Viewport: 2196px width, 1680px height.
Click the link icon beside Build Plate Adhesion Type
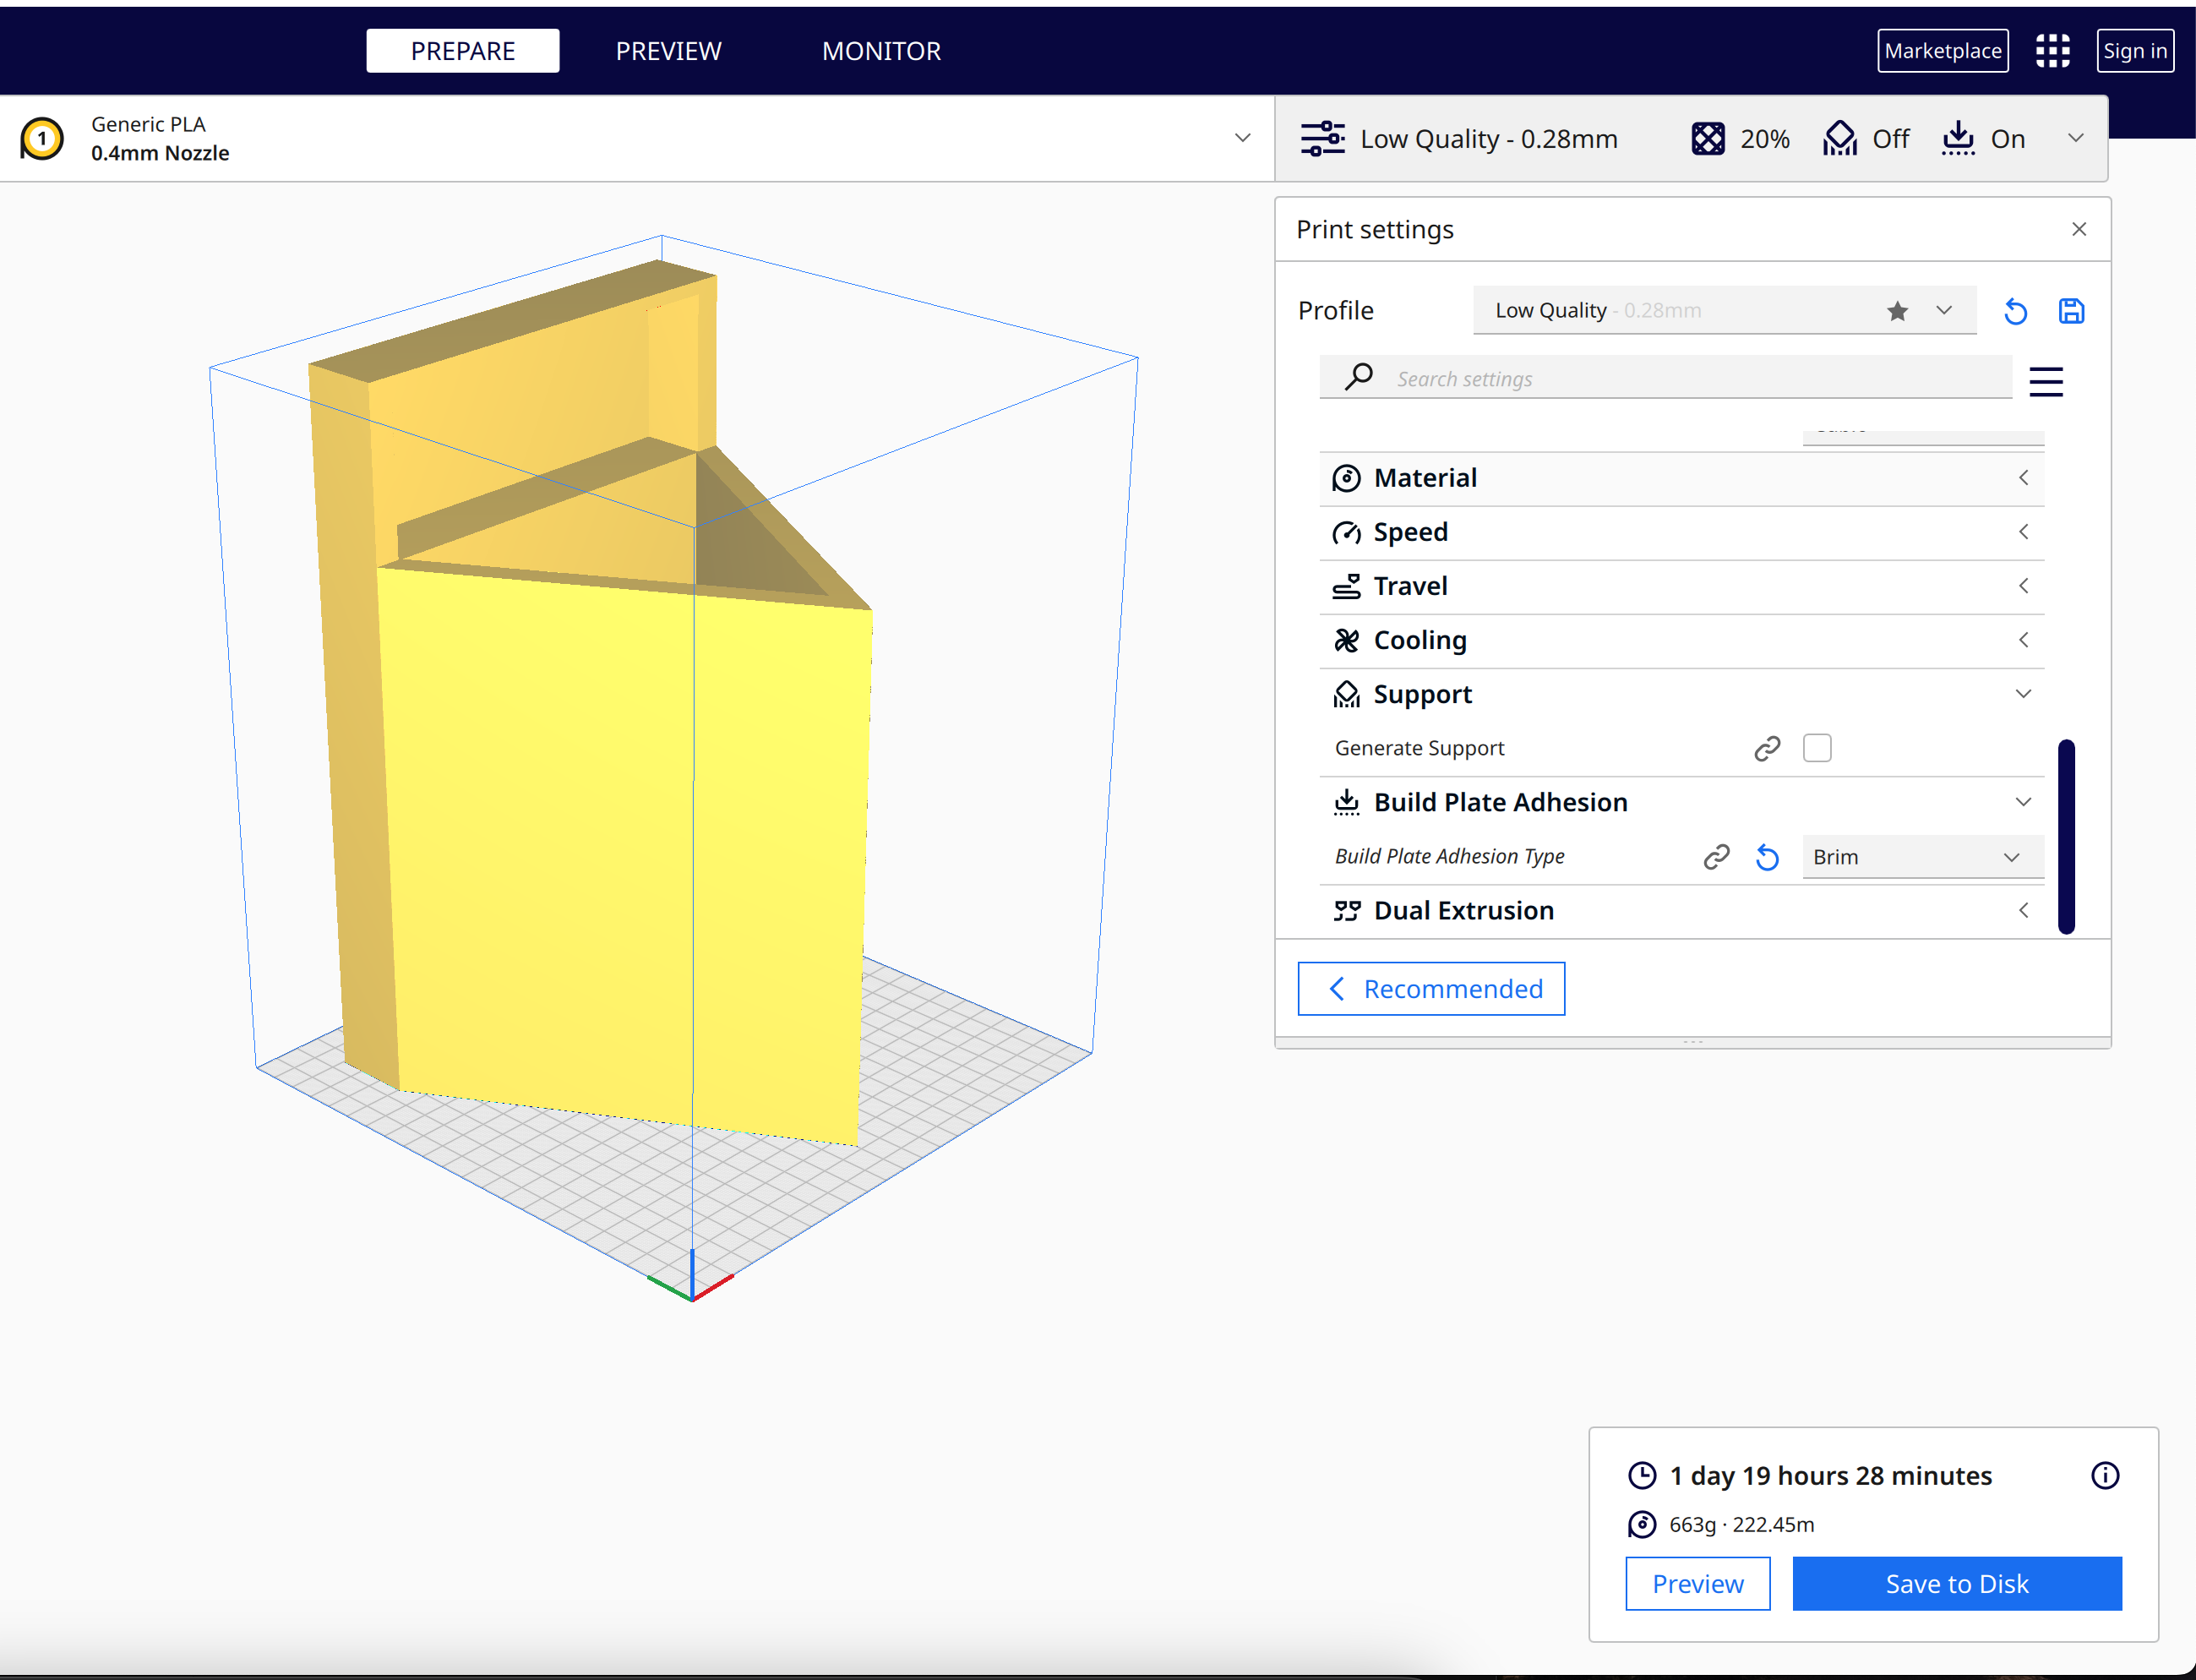[1716, 857]
